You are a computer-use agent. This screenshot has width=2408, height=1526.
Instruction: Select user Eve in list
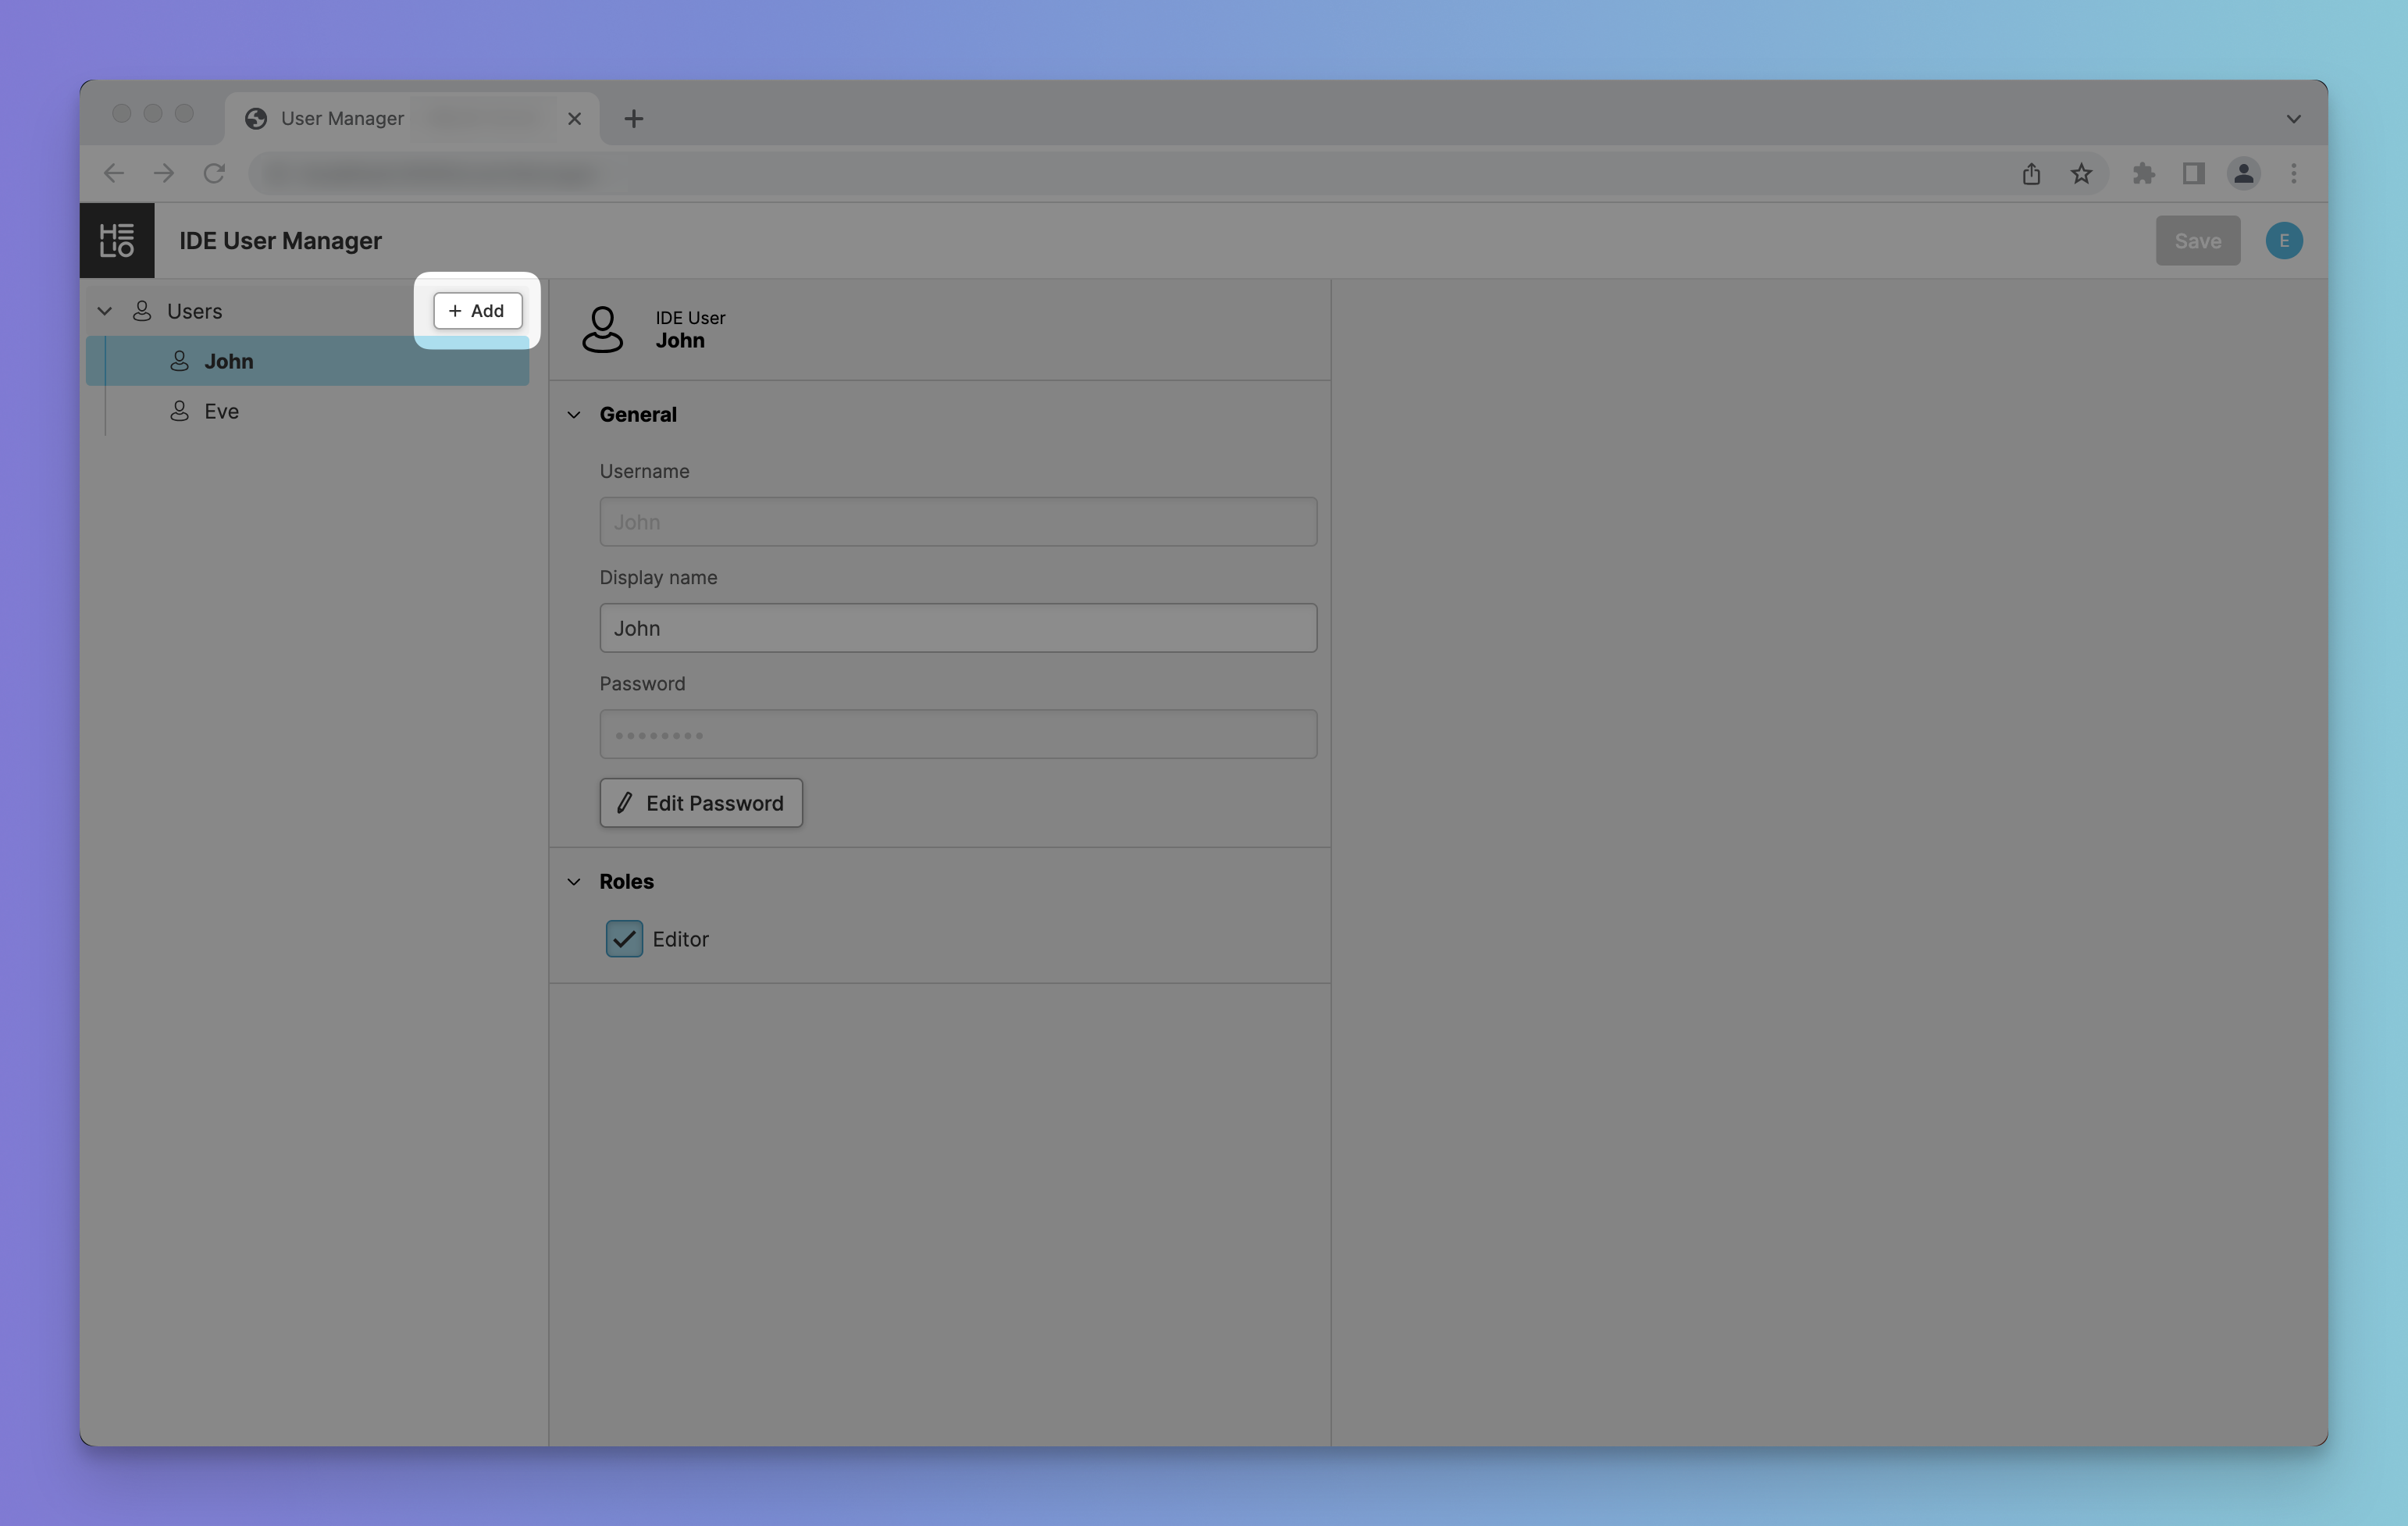(x=221, y=411)
